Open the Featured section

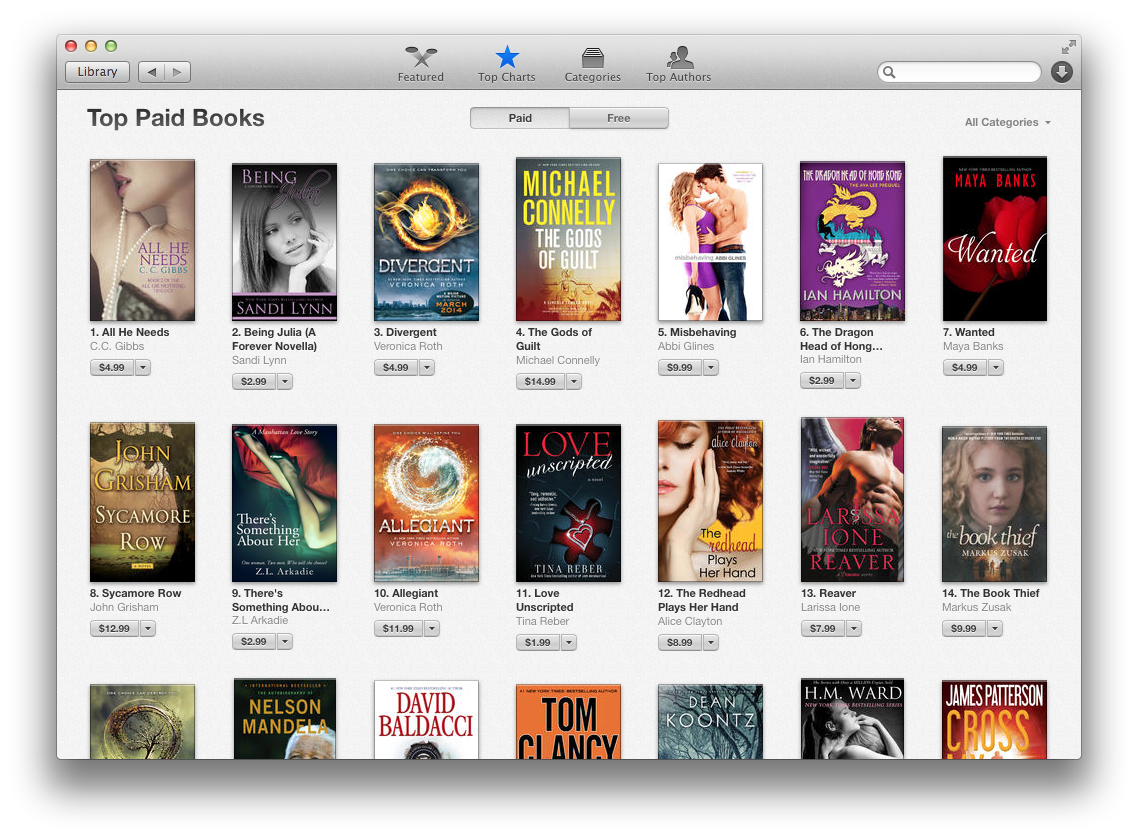421,65
